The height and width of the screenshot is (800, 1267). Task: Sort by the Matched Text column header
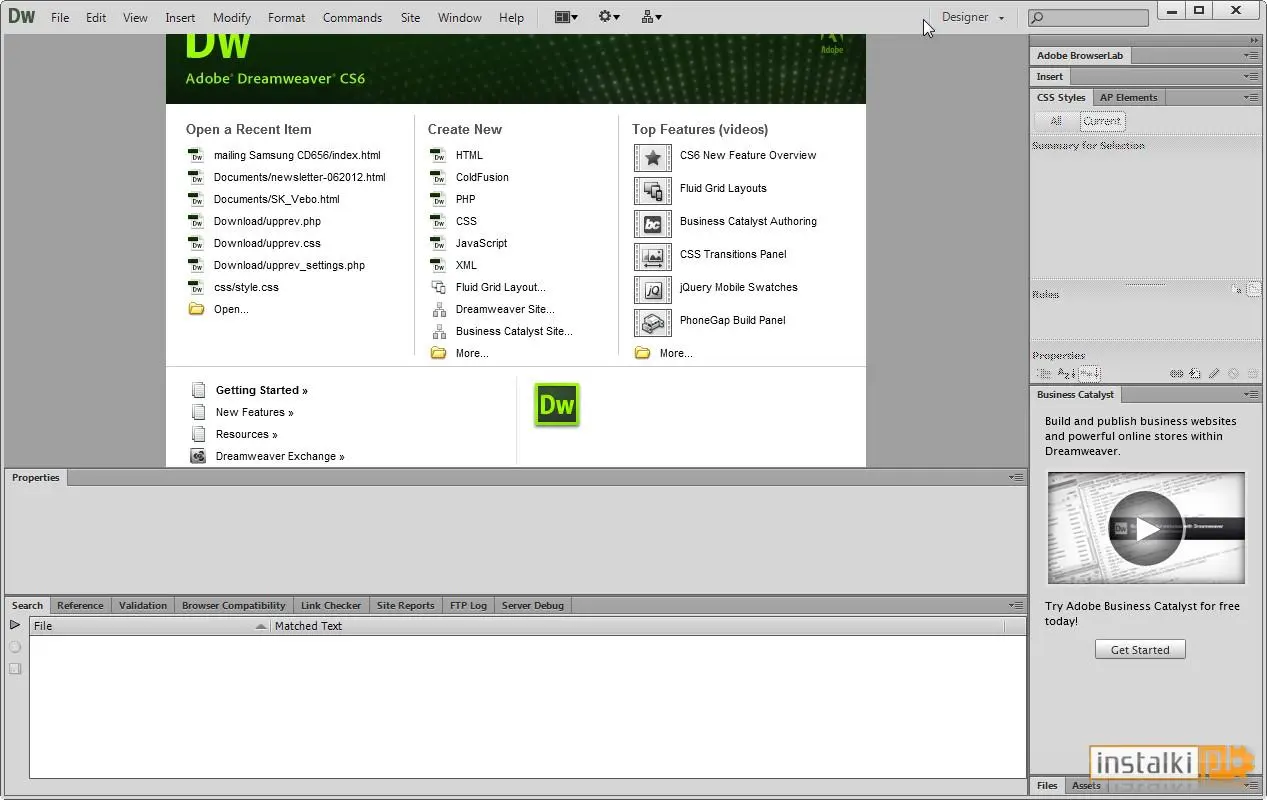pos(637,626)
